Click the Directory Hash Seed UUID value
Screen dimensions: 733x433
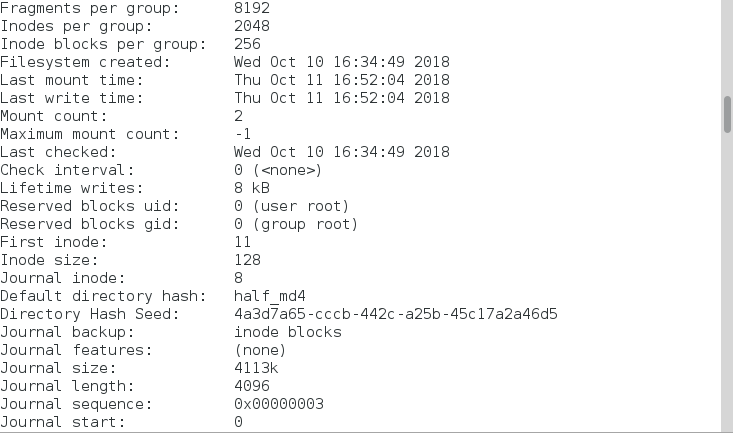(396, 314)
